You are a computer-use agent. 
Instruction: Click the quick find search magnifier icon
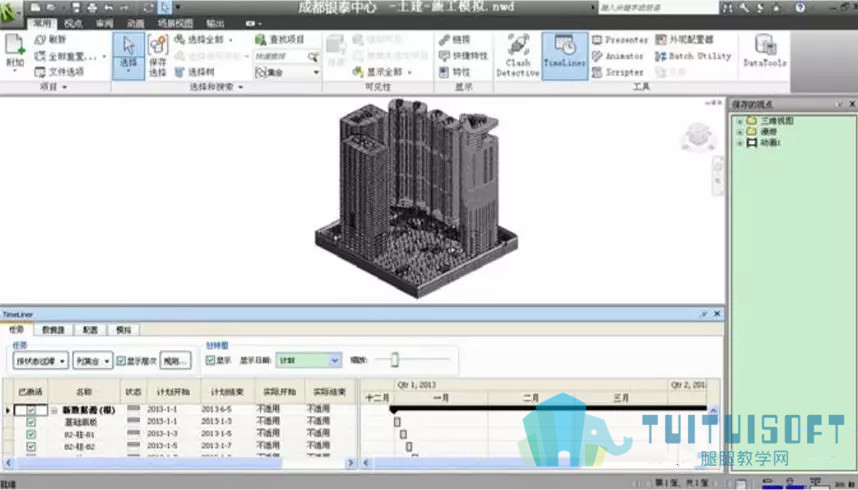(312, 56)
